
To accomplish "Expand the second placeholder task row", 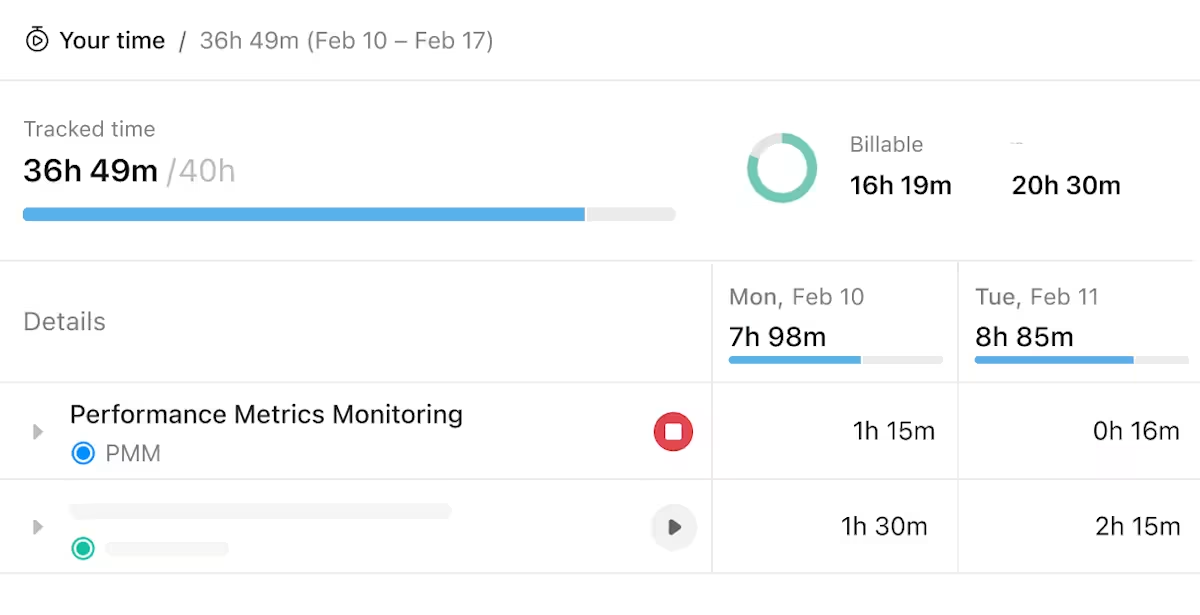I will [x=38, y=527].
